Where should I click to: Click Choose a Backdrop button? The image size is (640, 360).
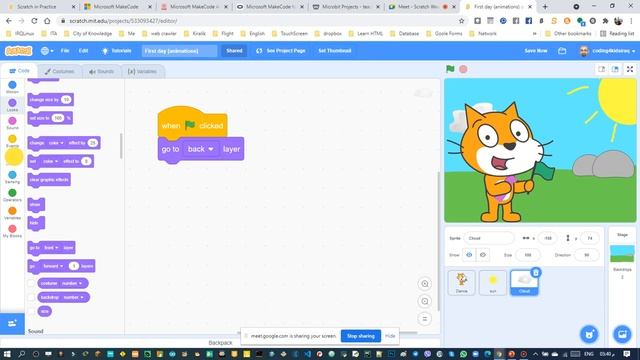pyautogui.click(x=622, y=334)
